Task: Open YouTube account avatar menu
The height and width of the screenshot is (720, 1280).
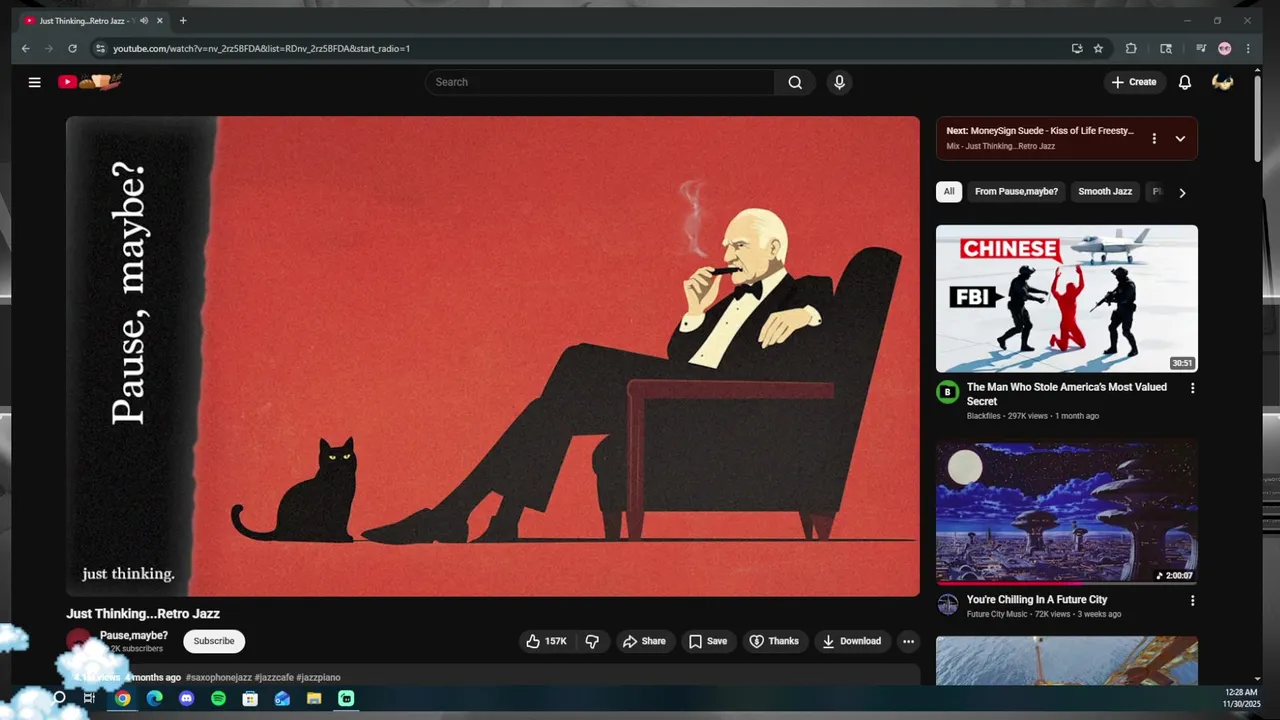Action: click(x=1222, y=82)
